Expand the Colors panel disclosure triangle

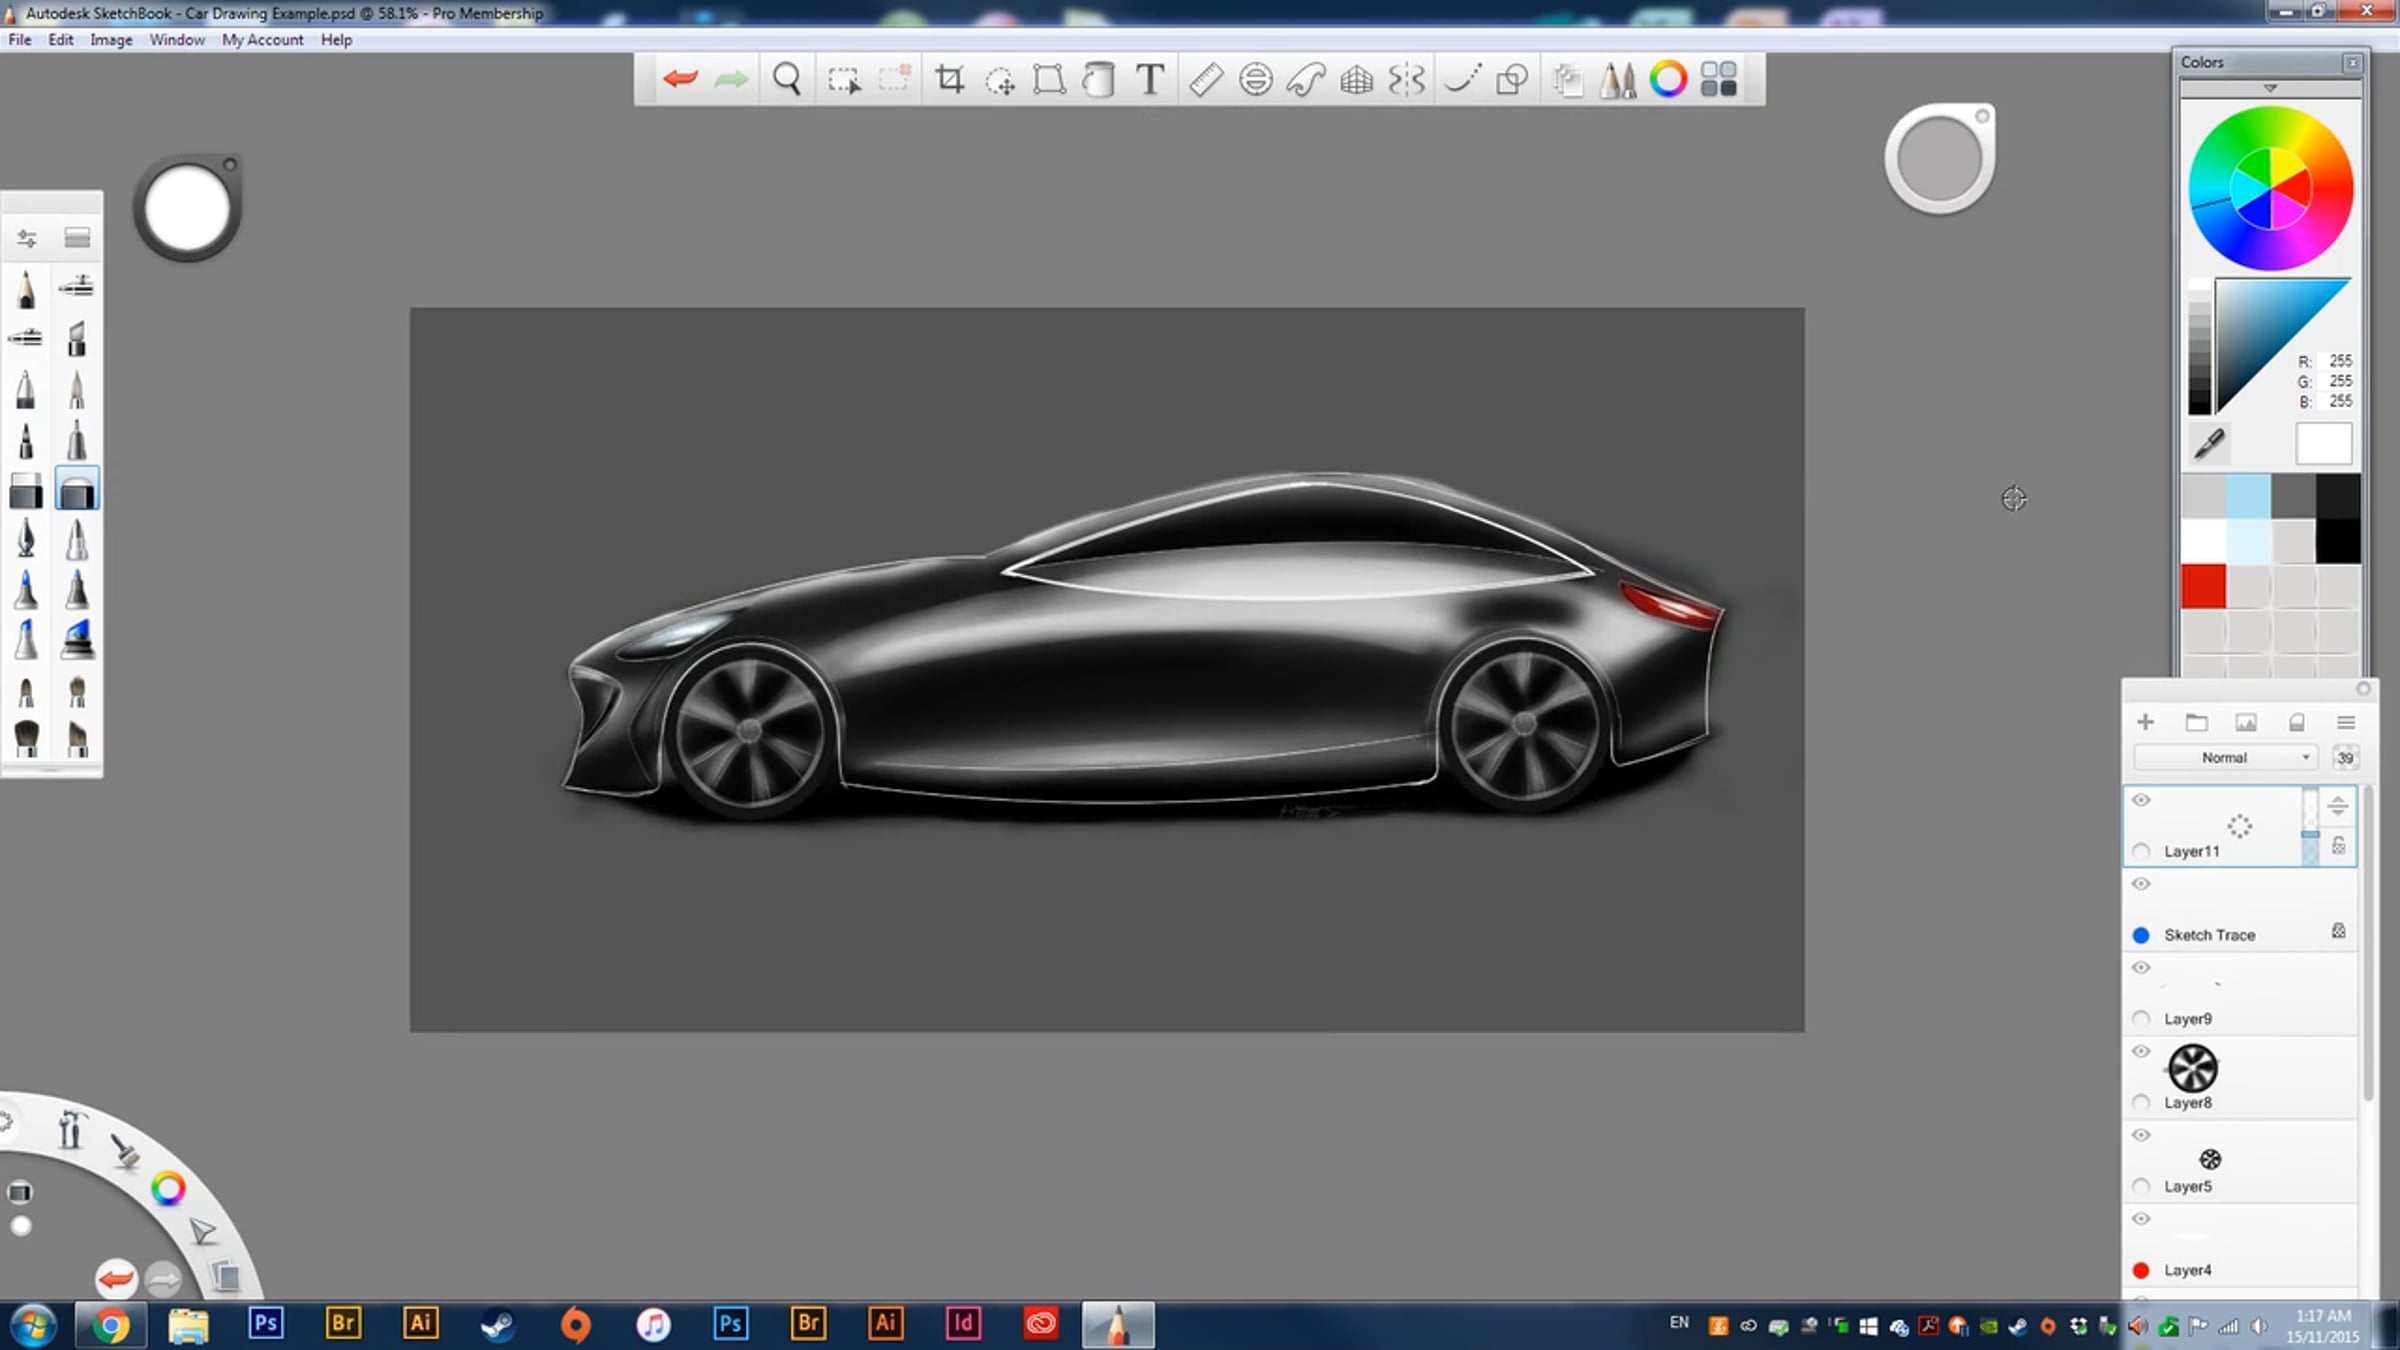coord(2270,88)
